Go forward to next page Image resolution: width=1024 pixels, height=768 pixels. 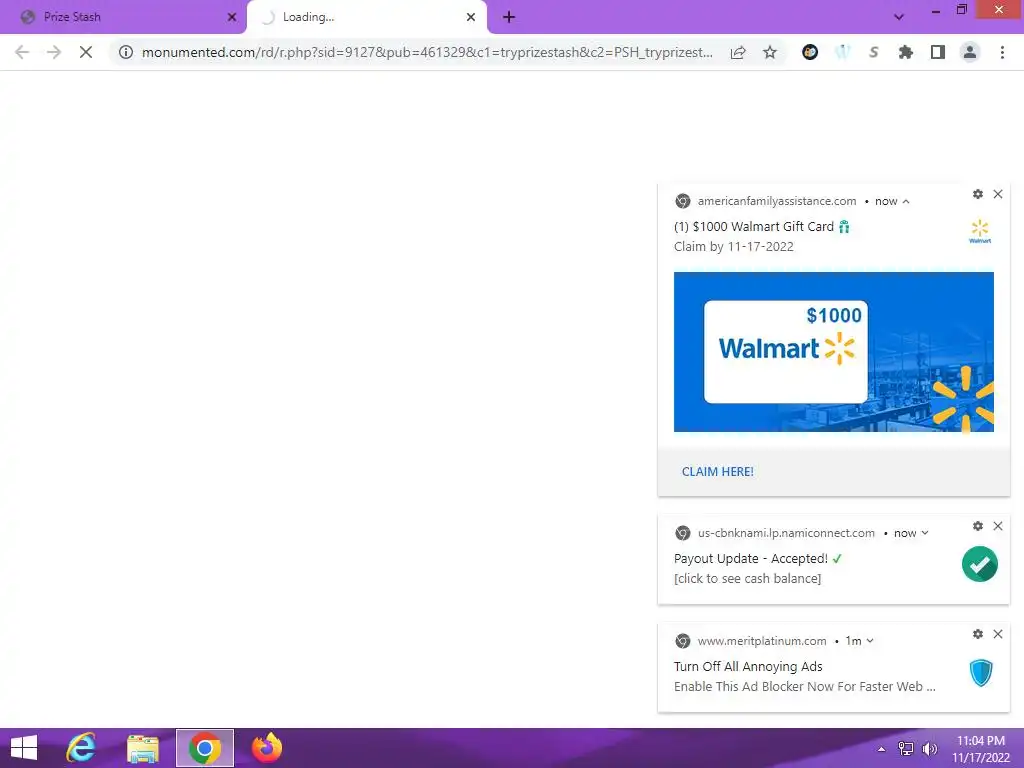point(54,52)
